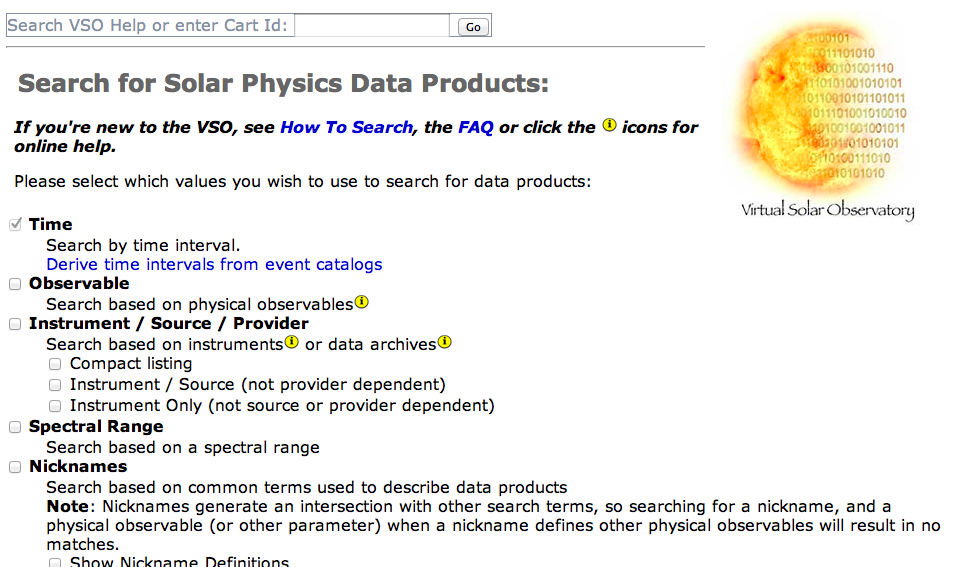Click the help icon beside 'physical observables'
The width and height of the screenshot is (956, 567).
tap(362, 302)
